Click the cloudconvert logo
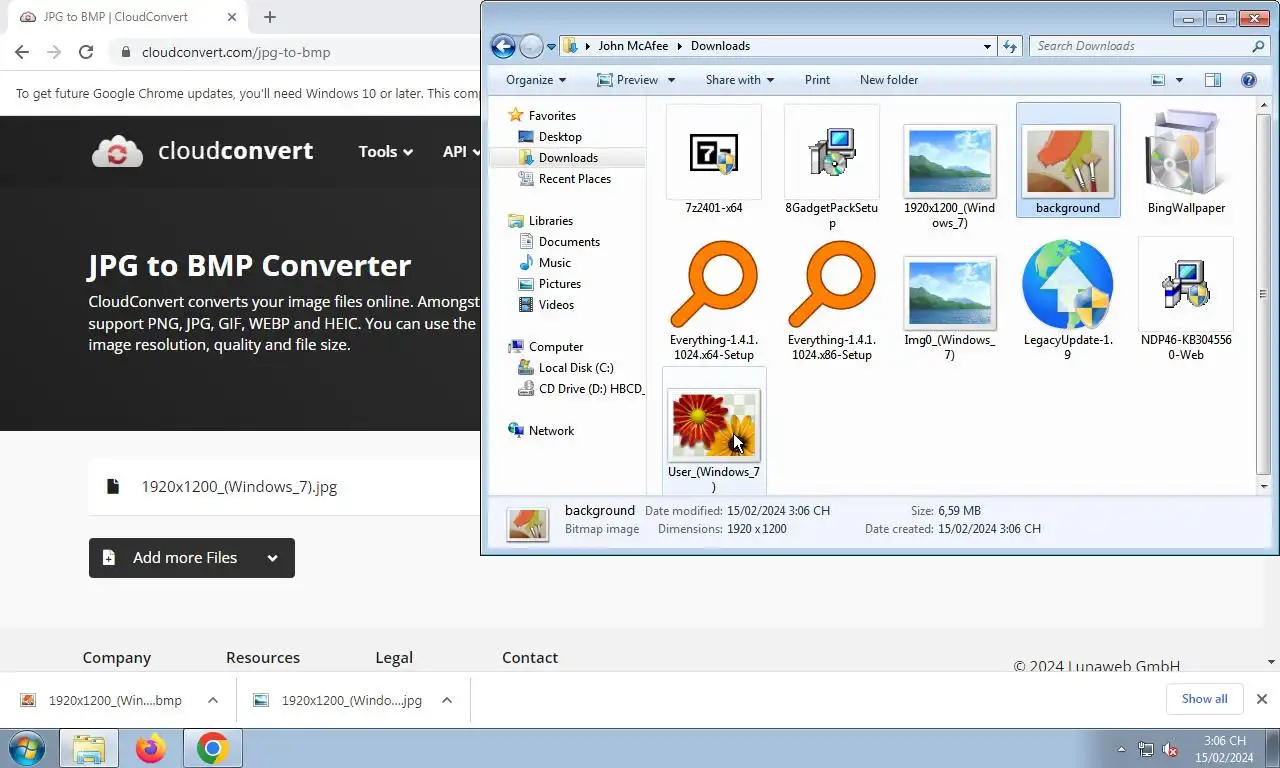 pyautogui.click(x=202, y=151)
